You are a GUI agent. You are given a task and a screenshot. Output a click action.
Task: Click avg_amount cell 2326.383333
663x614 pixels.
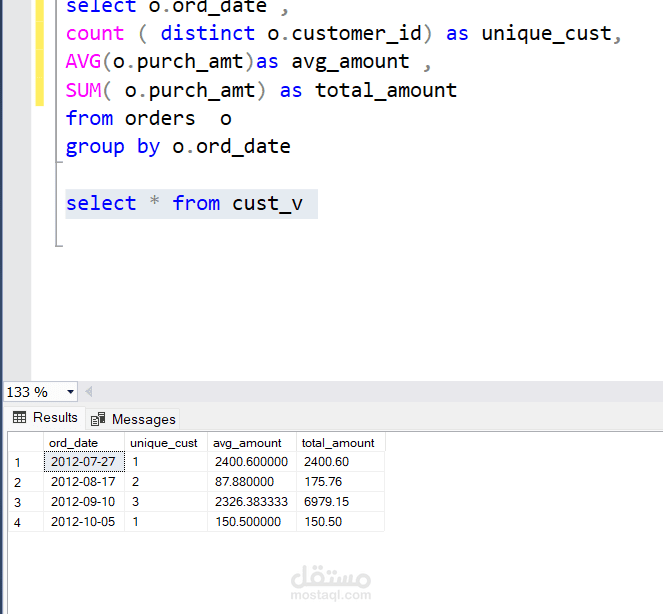(252, 502)
